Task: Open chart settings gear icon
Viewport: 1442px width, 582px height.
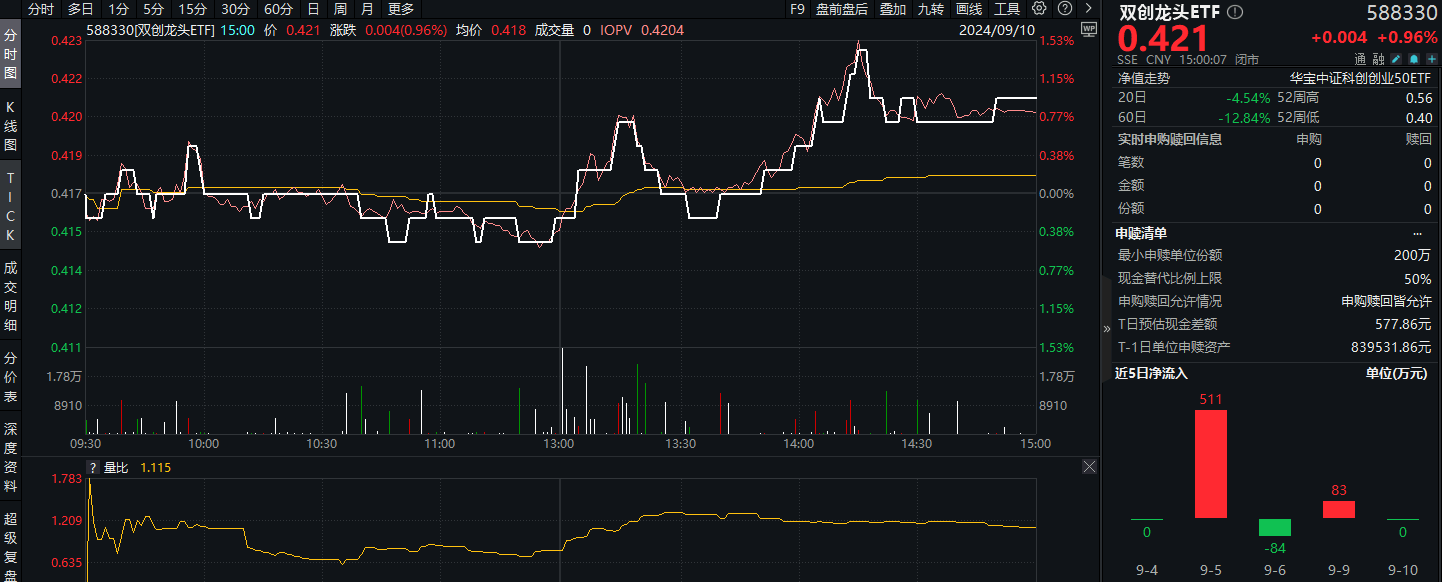Action: coord(1039,9)
